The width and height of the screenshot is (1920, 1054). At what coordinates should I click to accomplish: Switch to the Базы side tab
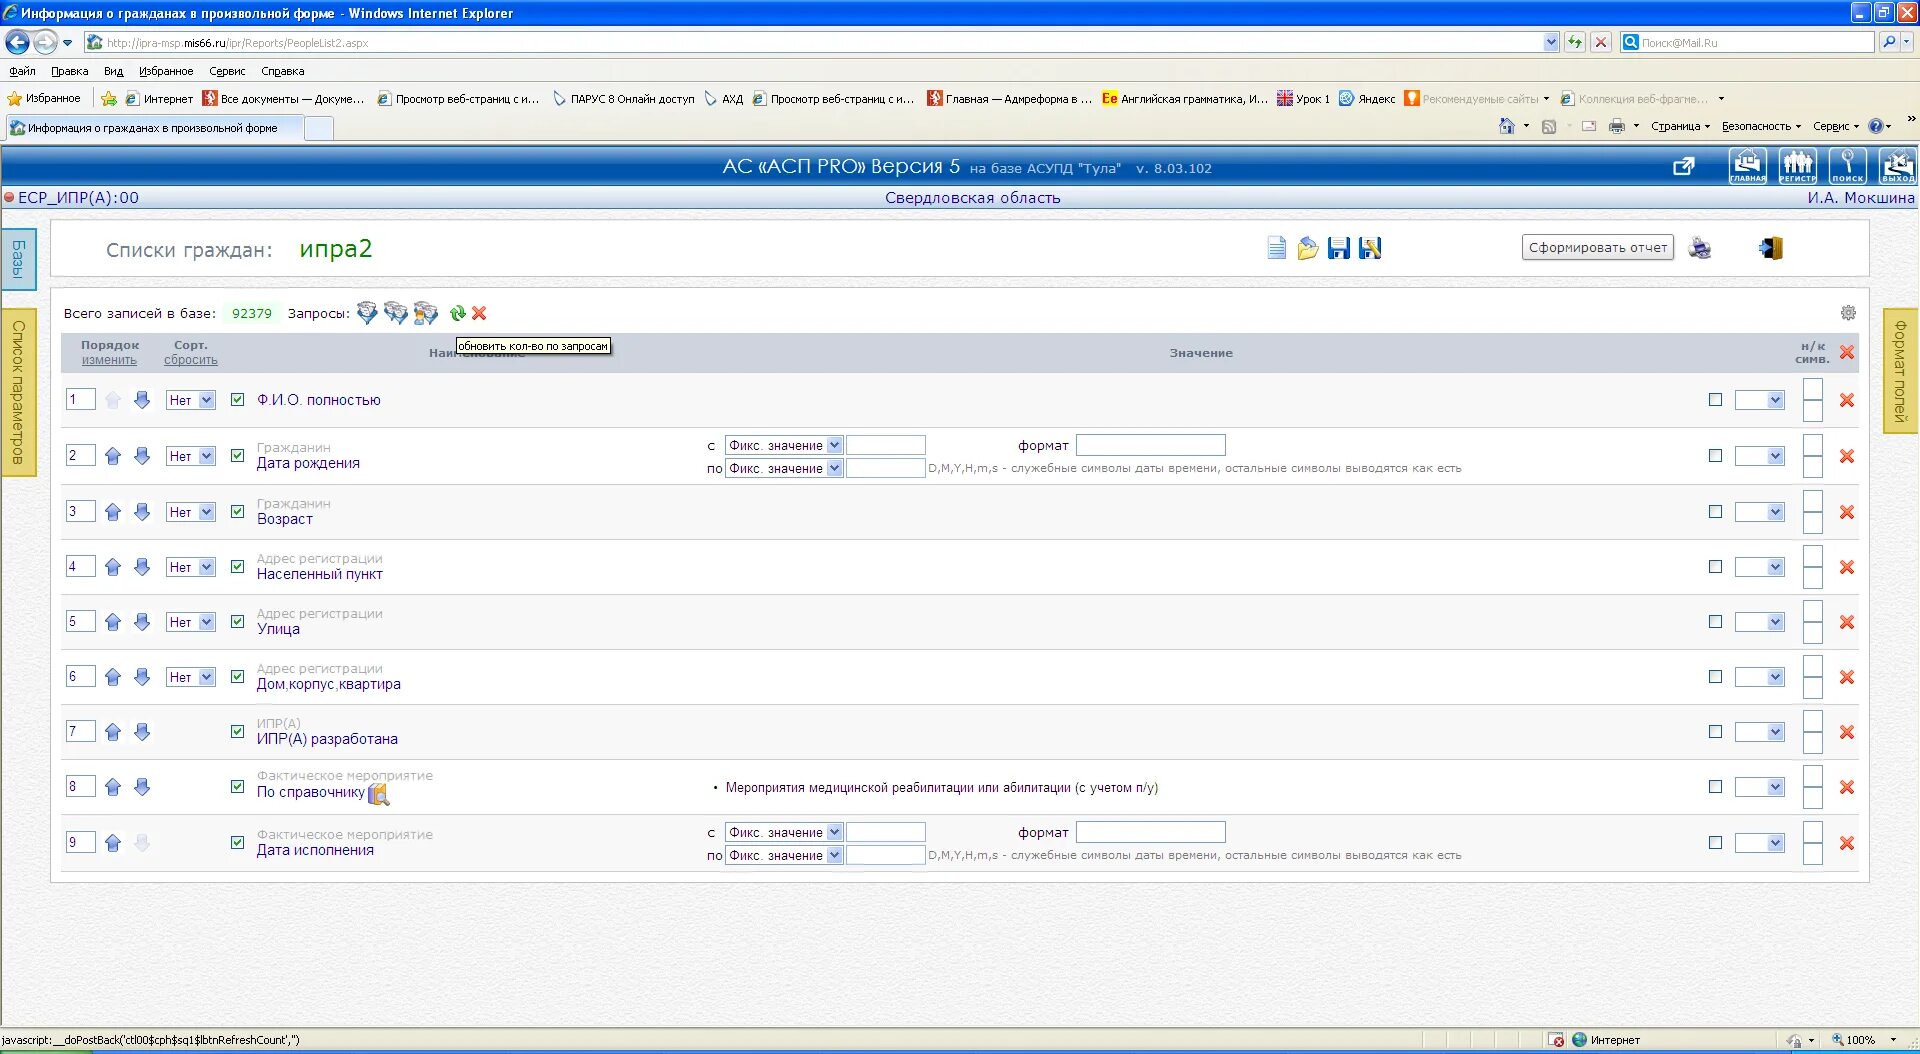(18, 259)
